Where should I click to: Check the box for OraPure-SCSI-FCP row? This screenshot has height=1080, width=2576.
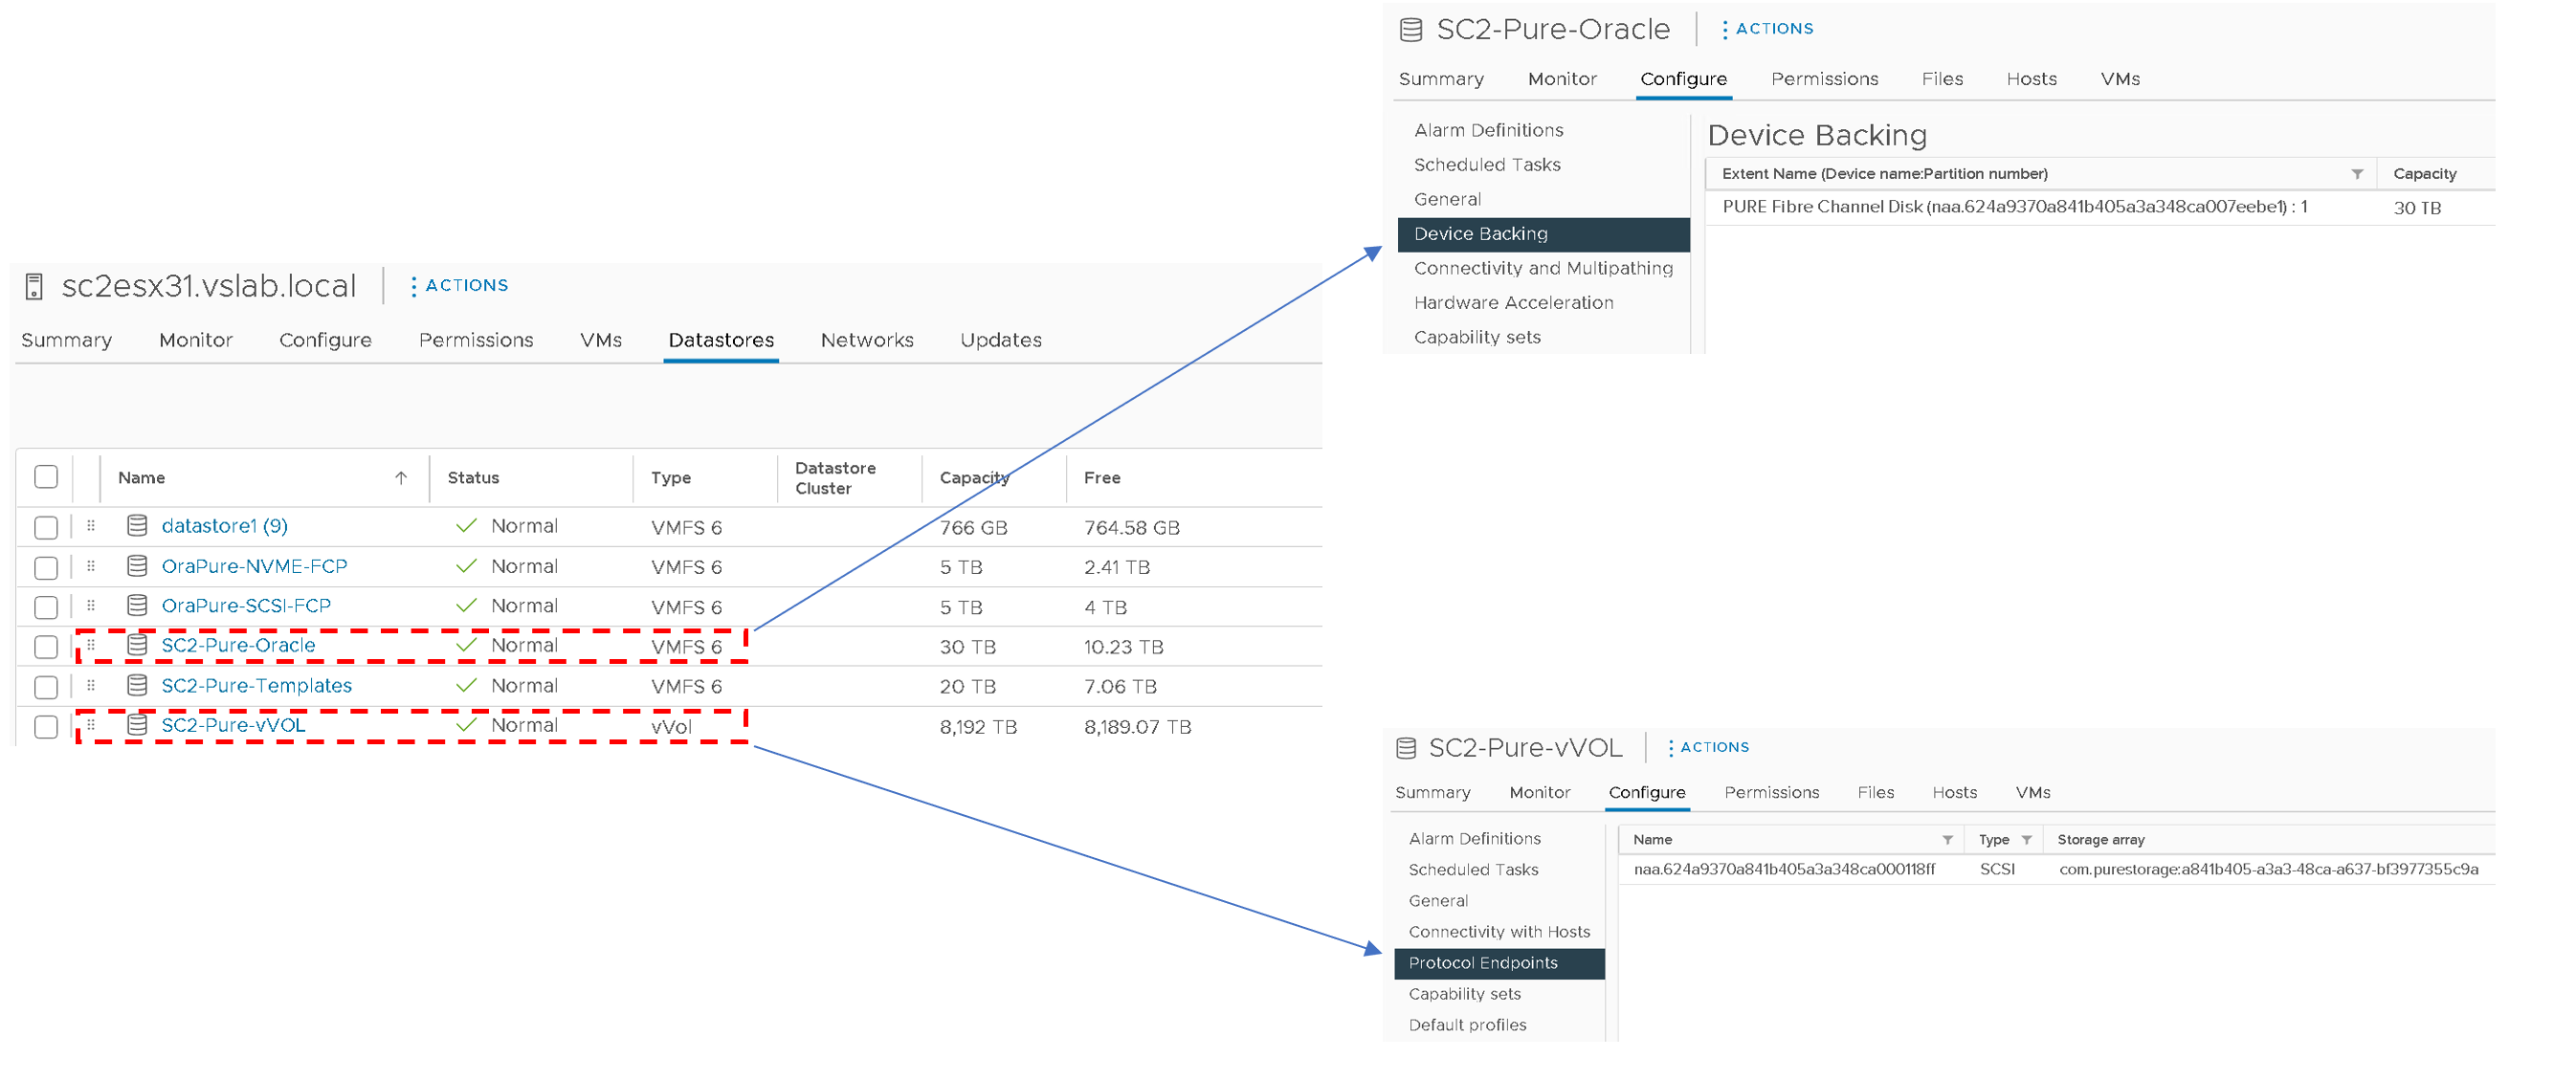pos(46,607)
